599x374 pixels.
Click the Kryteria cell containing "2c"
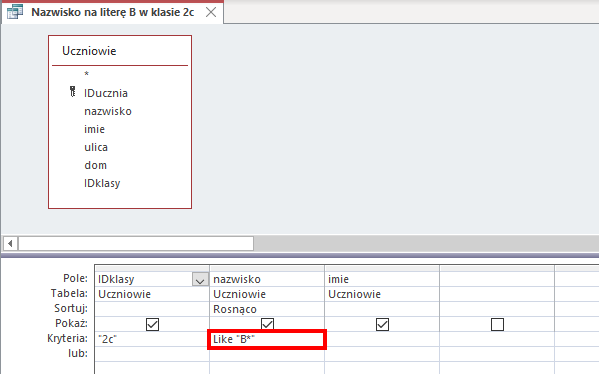tap(152, 339)
